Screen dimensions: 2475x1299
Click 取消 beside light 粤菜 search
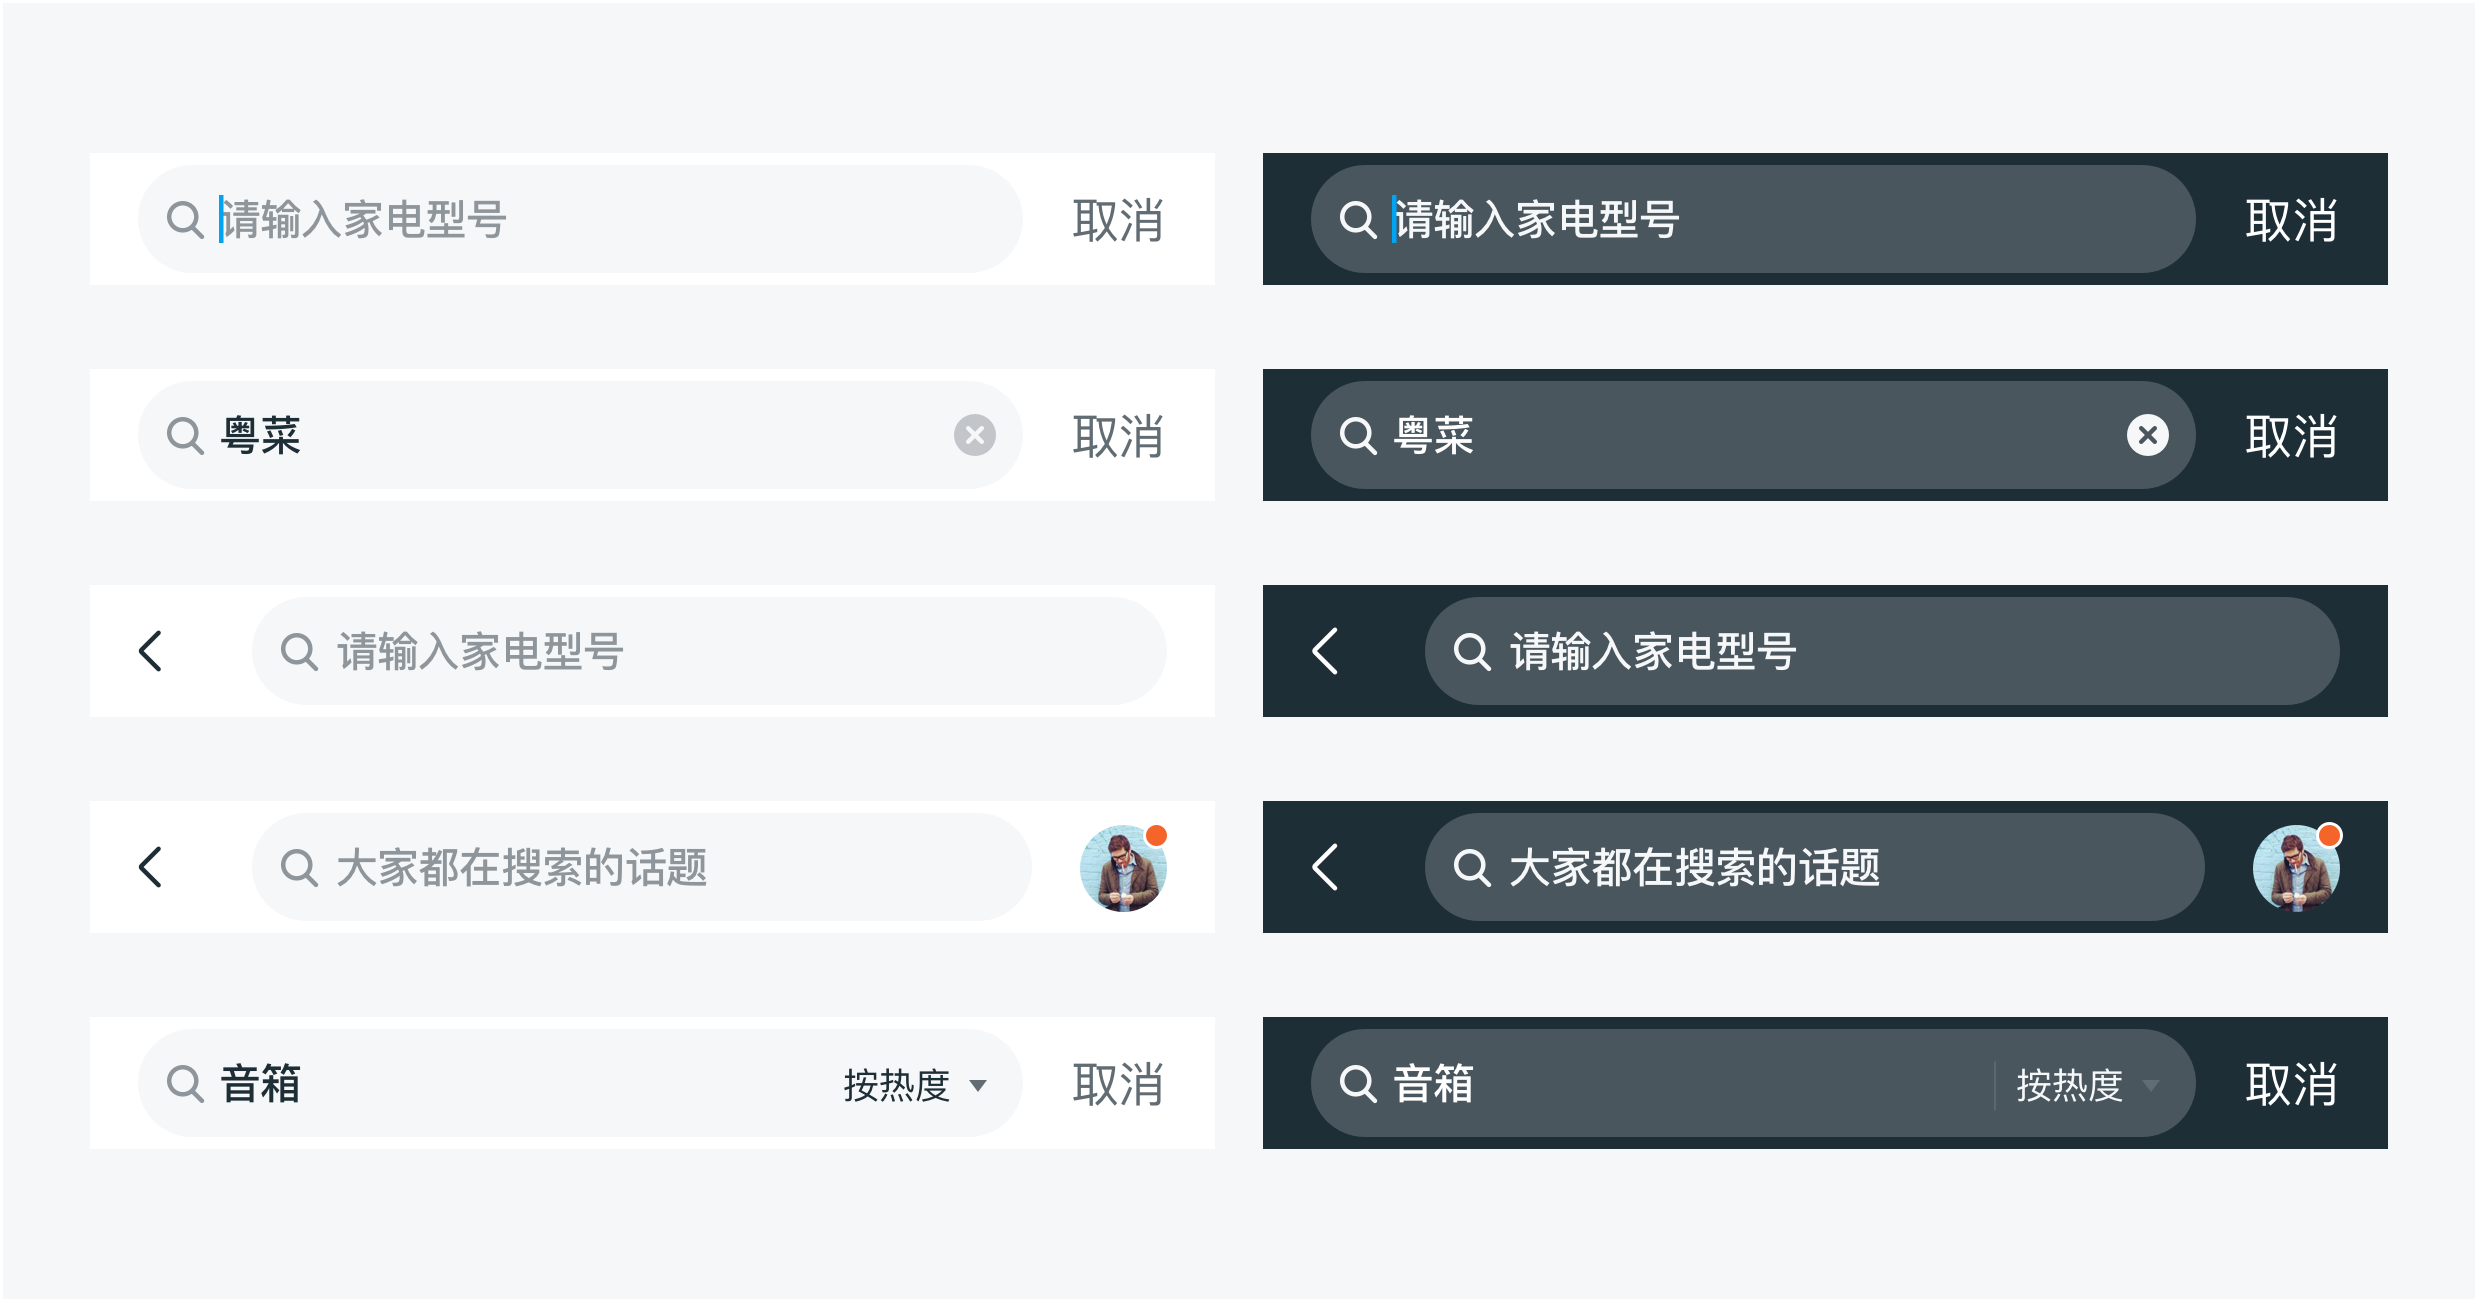pyautogui.click(x=1118, y=436)
